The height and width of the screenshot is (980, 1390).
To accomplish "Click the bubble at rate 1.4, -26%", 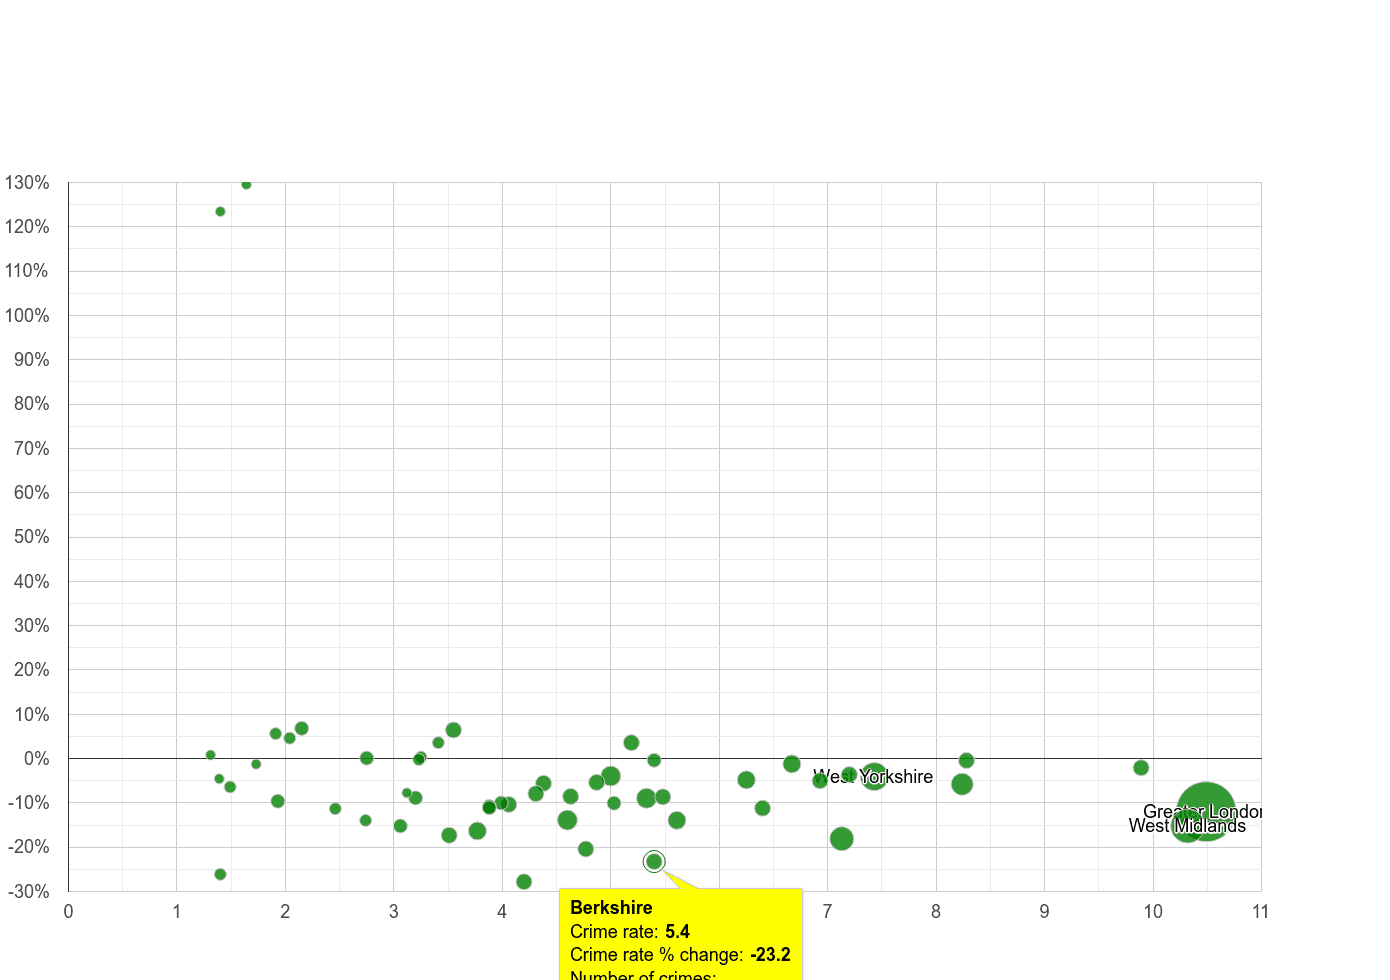I will point(220,874).
